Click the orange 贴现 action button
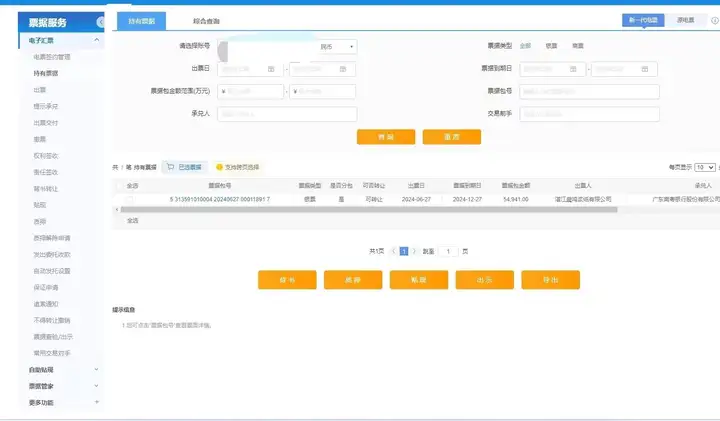Image resolution: width=720 pixels, height=421 pixels. 419,280
